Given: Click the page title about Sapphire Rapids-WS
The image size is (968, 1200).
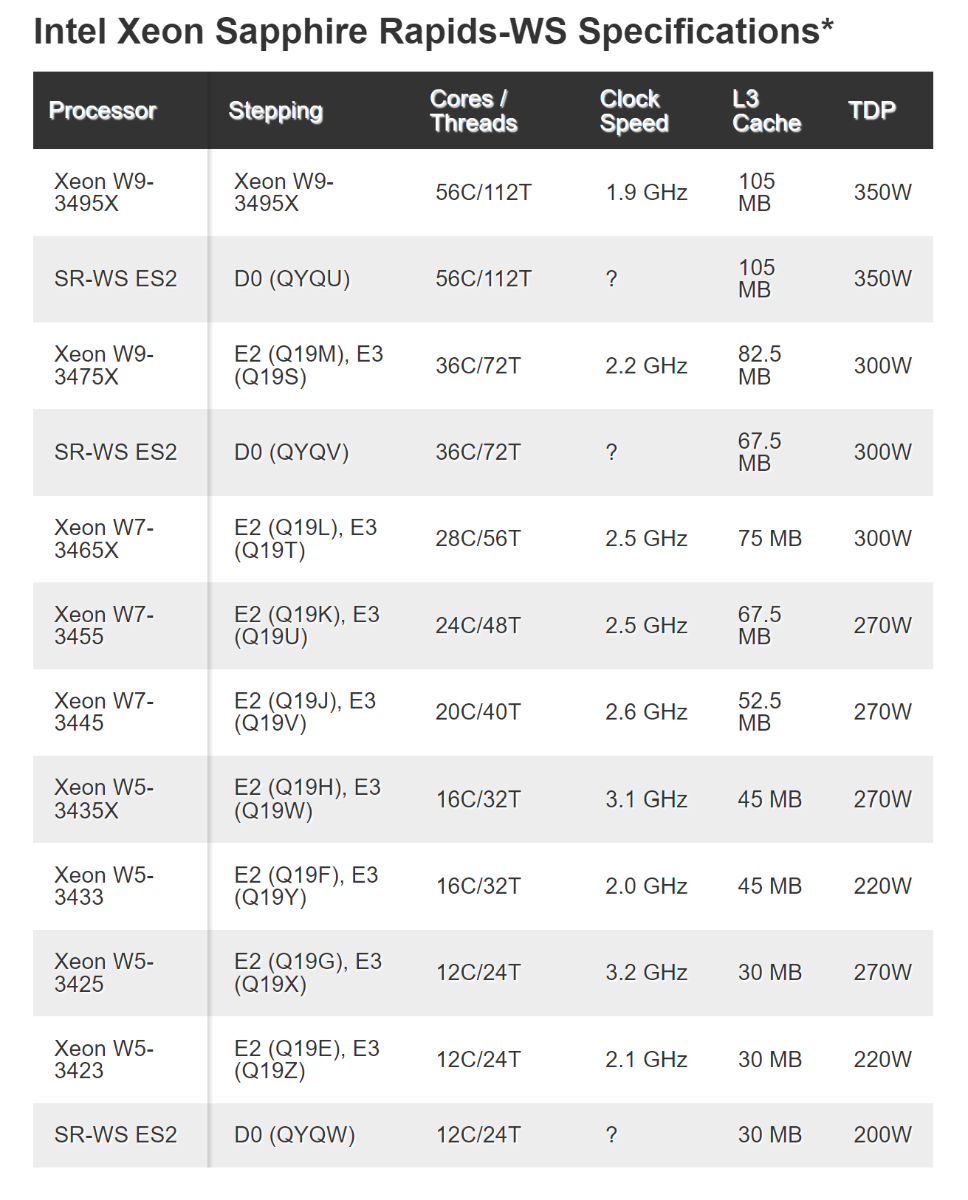Looking at the screenshot, I should [x=433, y=31].
